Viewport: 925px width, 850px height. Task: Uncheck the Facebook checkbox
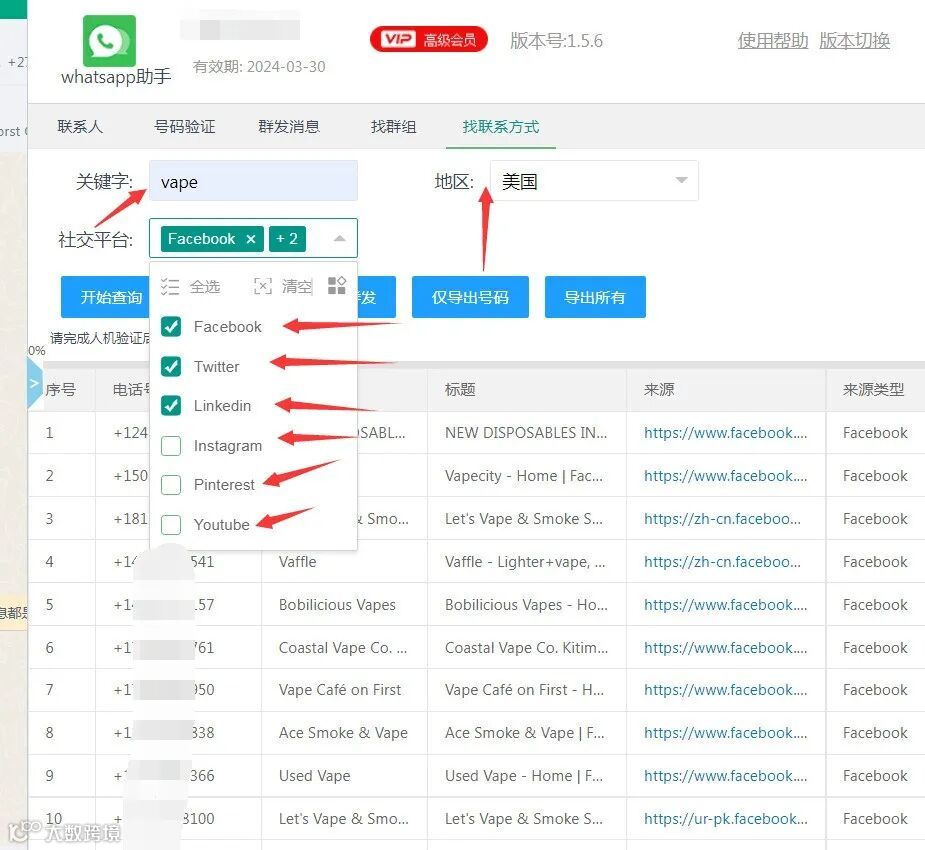tap(171, 326)
